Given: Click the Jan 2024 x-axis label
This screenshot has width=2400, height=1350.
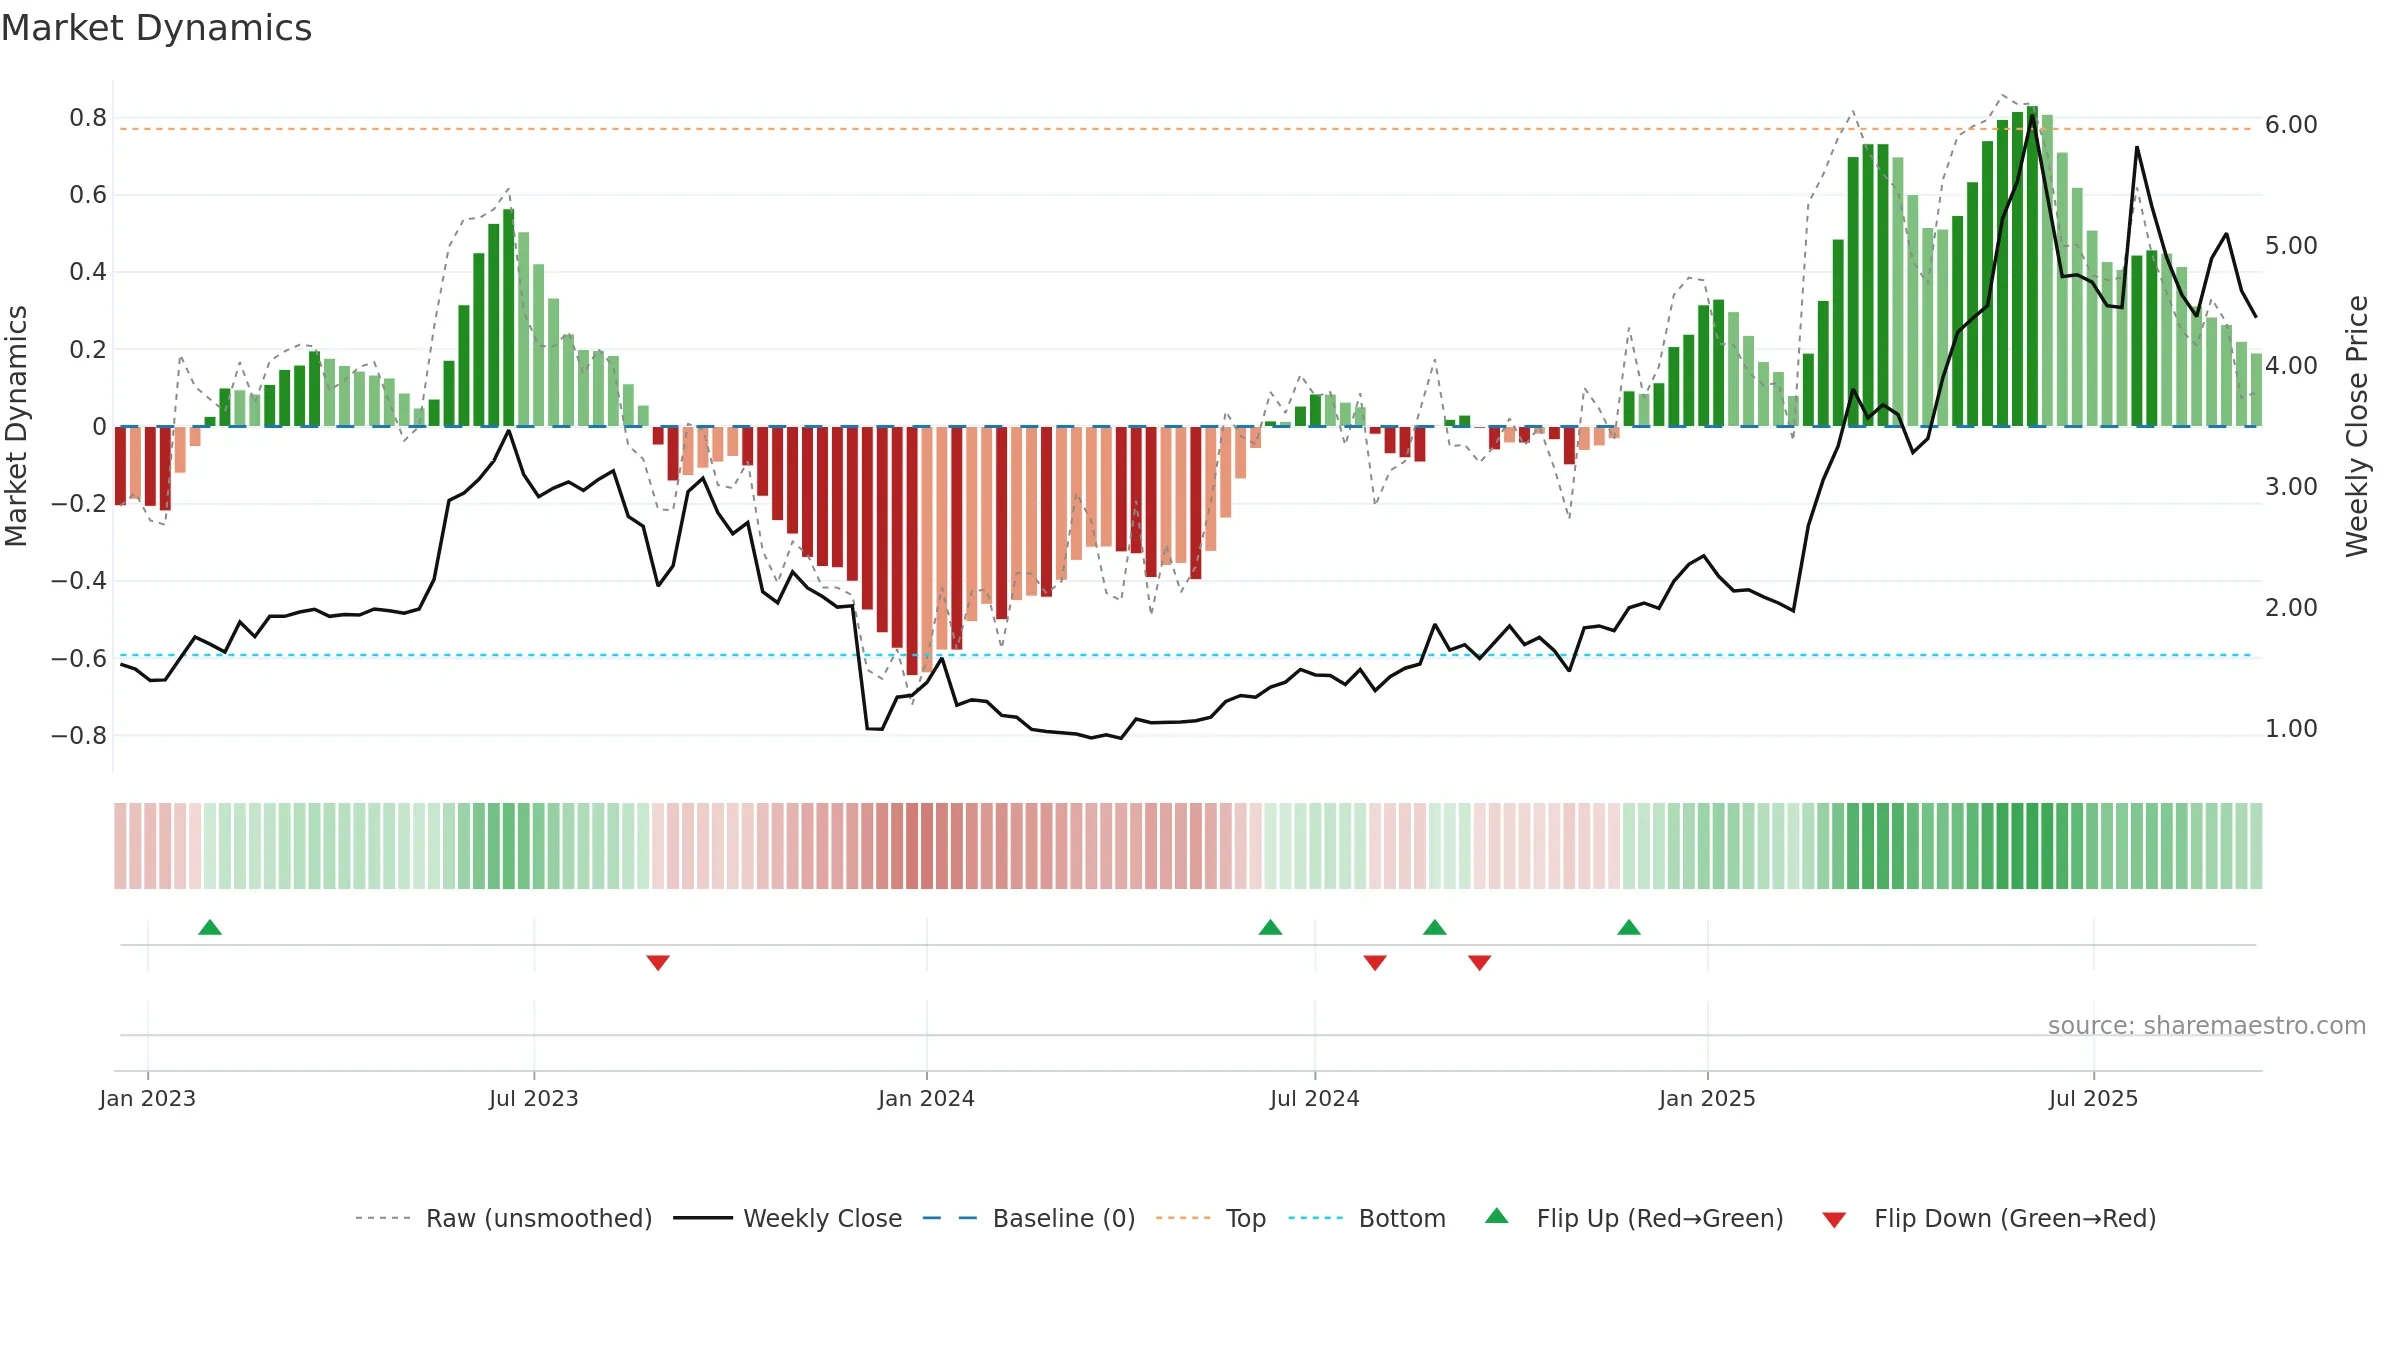Looking at the screenshot, I should (x=927, y=1098).
